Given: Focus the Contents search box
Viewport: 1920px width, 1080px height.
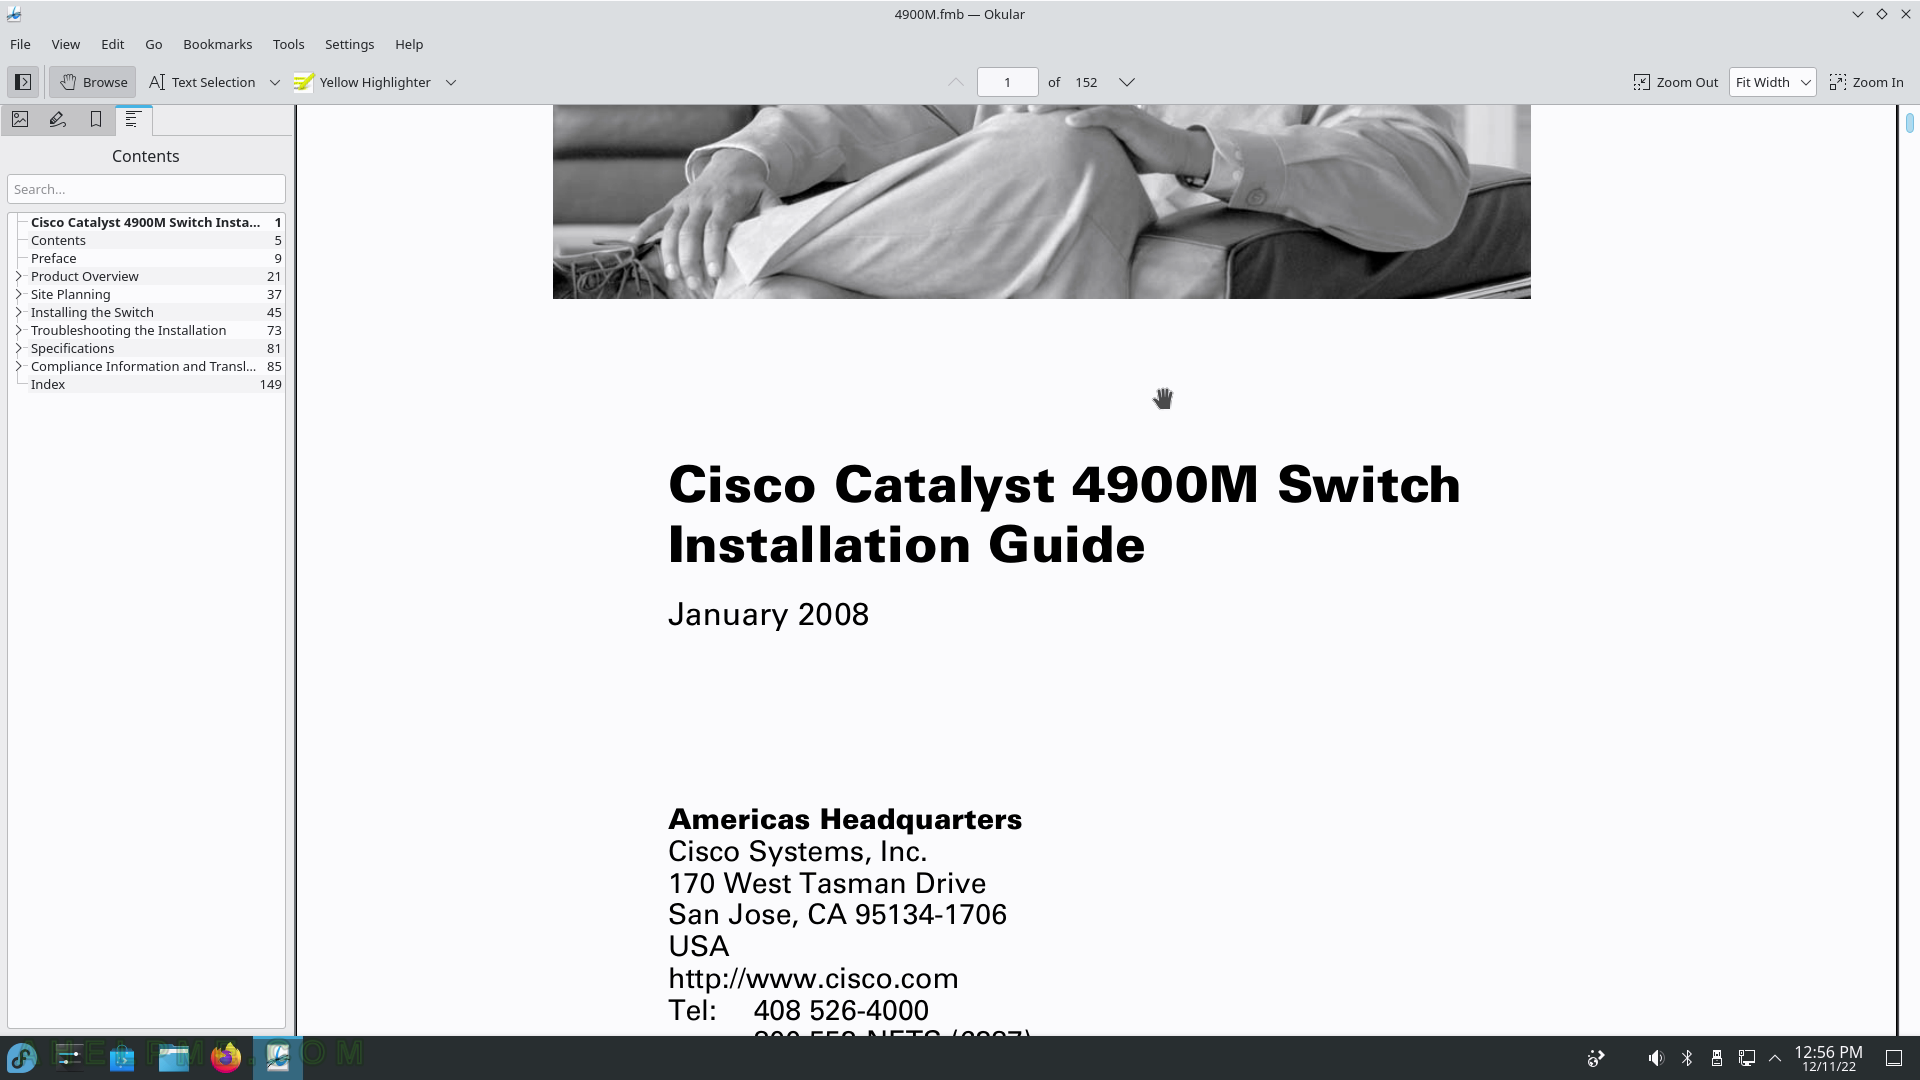Looking at the screenshot, I should (x=146, y=189).
